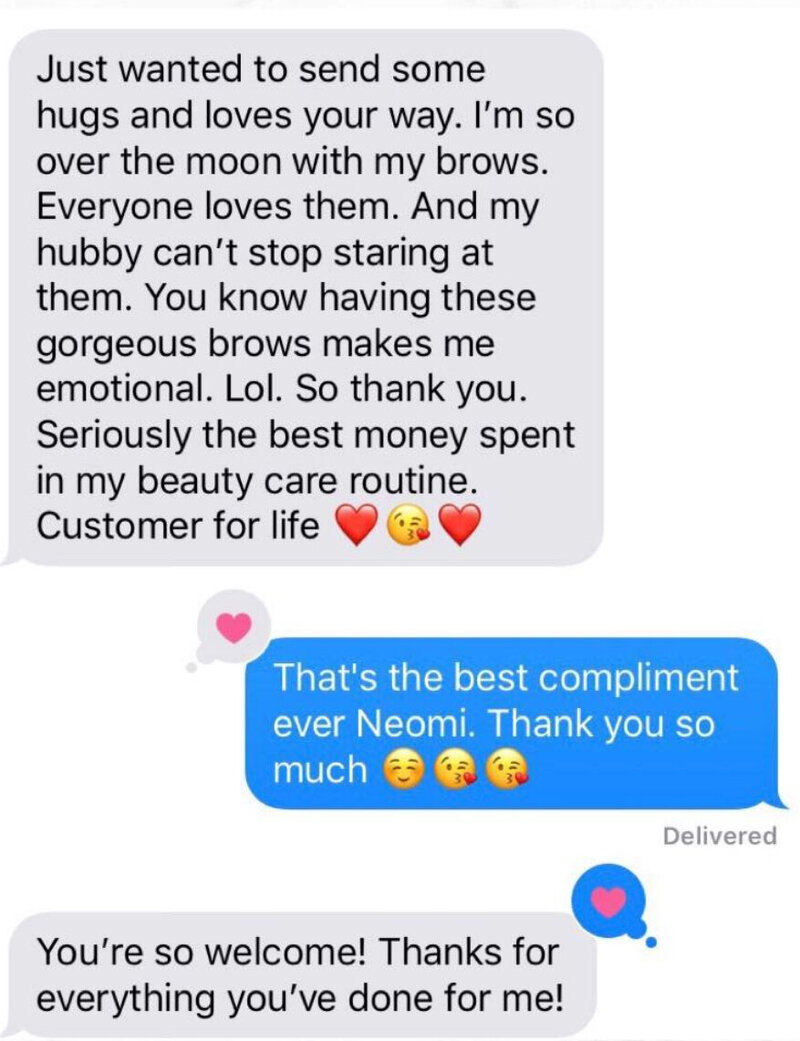
Task: Click the last kissing emoji in blue bubble
Action: tap(507, 770)
